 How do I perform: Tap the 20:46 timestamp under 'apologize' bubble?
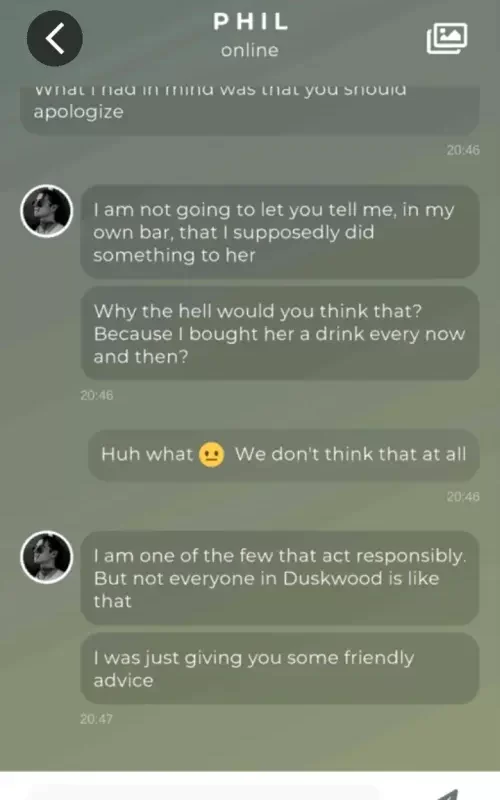463,149
